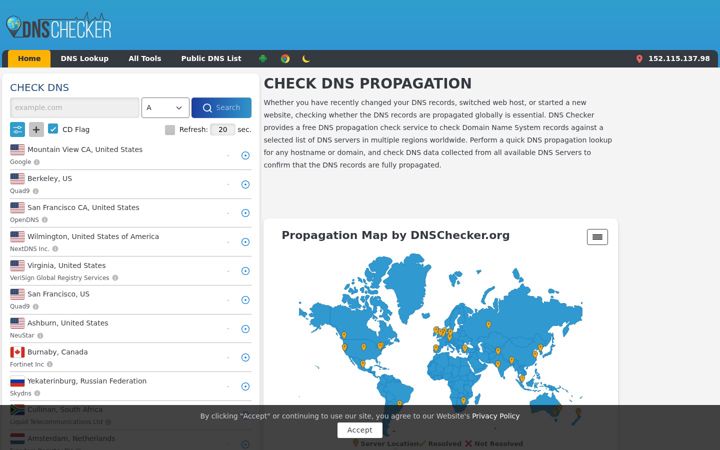Open the map menu hamburger icon
Image resolution: width=720 pixels, height=450 pixels.
(597, 237)
